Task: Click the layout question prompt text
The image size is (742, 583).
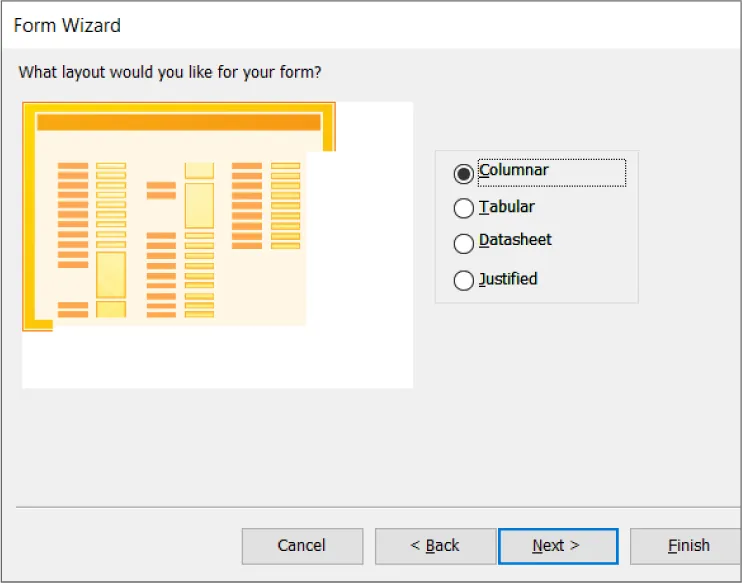Action: [170, 73]
